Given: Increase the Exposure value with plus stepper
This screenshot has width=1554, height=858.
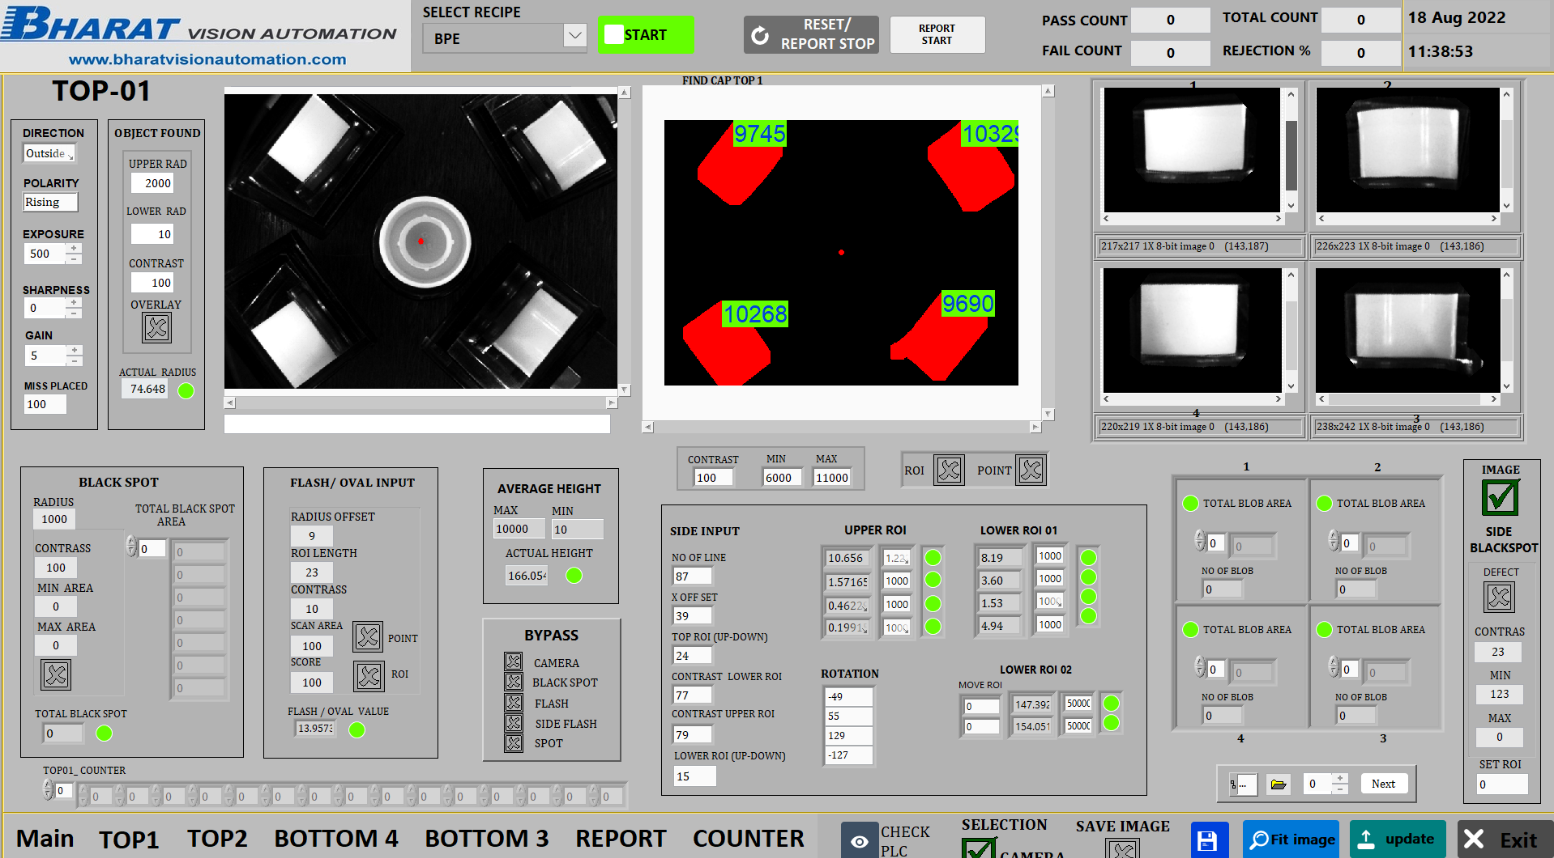Looking at the screenshot, I should [74, 248].
